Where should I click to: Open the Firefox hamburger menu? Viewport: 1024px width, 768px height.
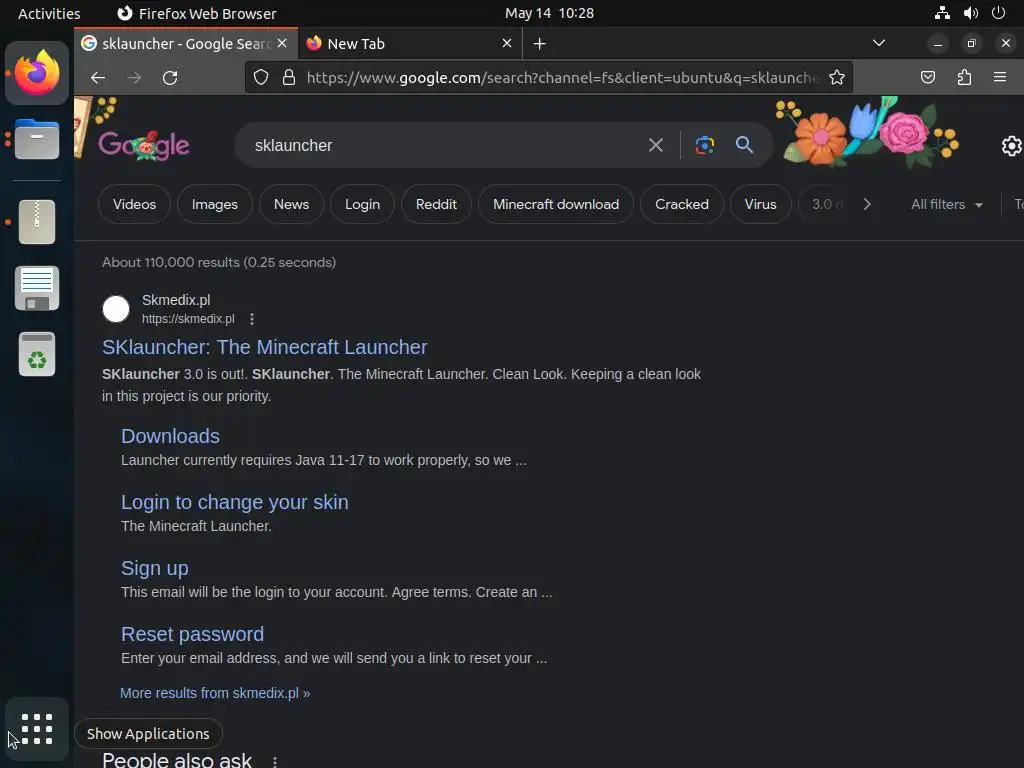(999, 77)
